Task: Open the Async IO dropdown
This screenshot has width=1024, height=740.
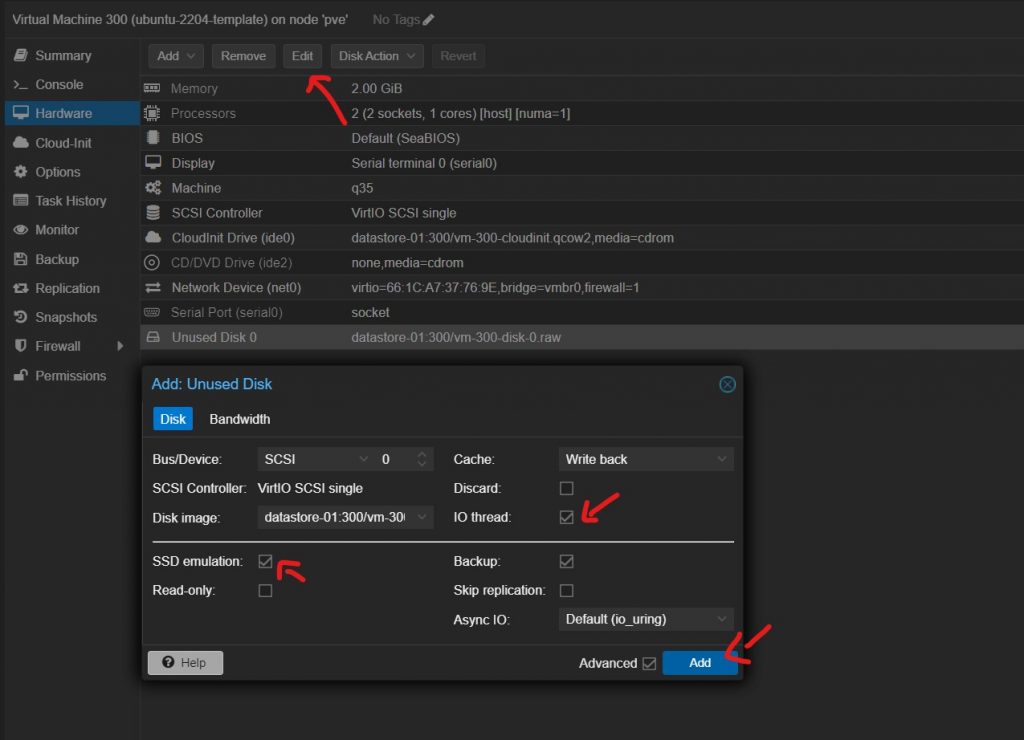Action: pyautogui.click(x=645, y=619)
